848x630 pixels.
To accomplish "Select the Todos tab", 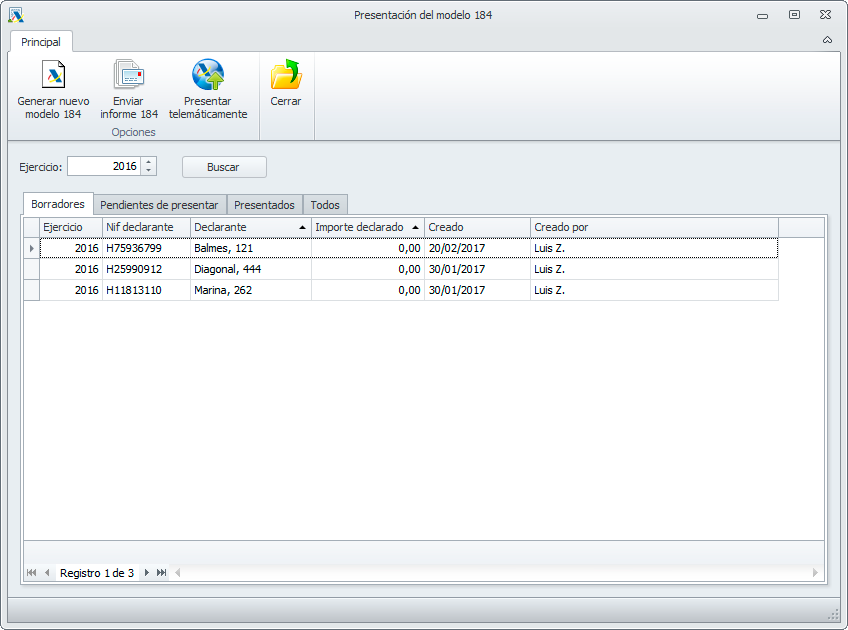I will 325,204.
